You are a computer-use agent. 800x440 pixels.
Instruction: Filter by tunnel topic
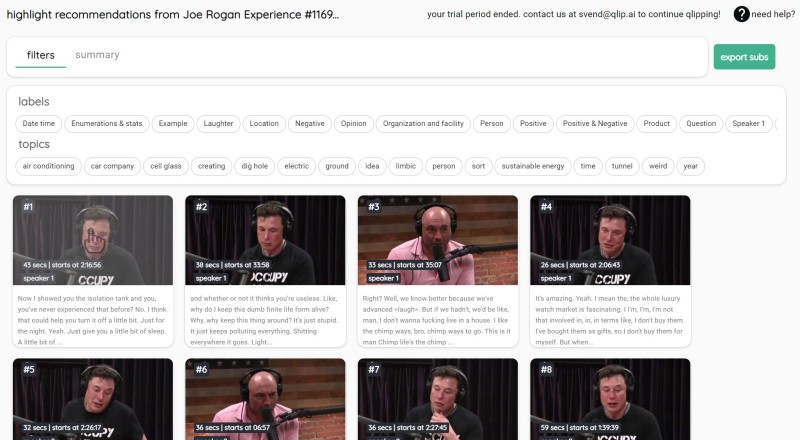tap(622, 166)
